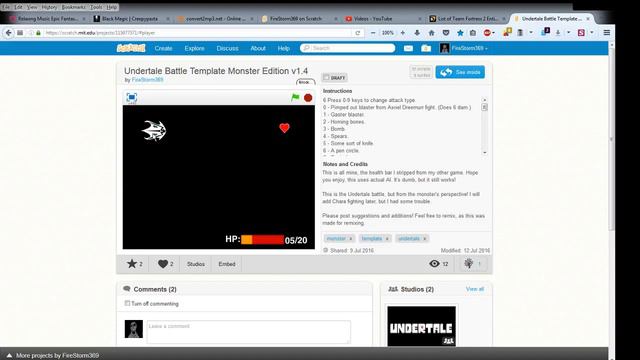Switch to convert2mp3.net tab
The width and height of the screenshot is (640, 360).
pyautogui.click(x=216, y=19)
